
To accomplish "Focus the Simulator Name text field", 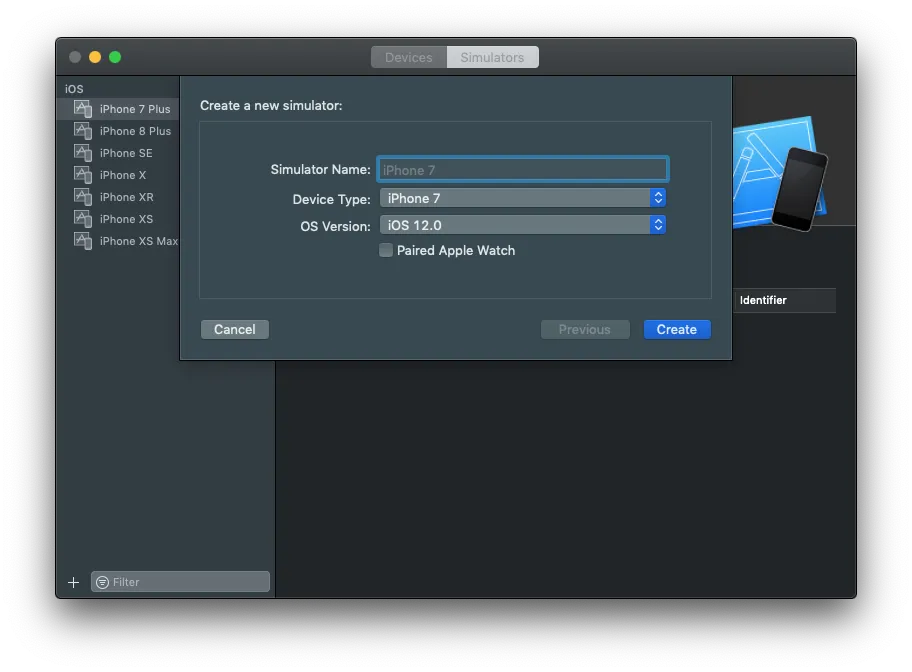I will 522,169.
